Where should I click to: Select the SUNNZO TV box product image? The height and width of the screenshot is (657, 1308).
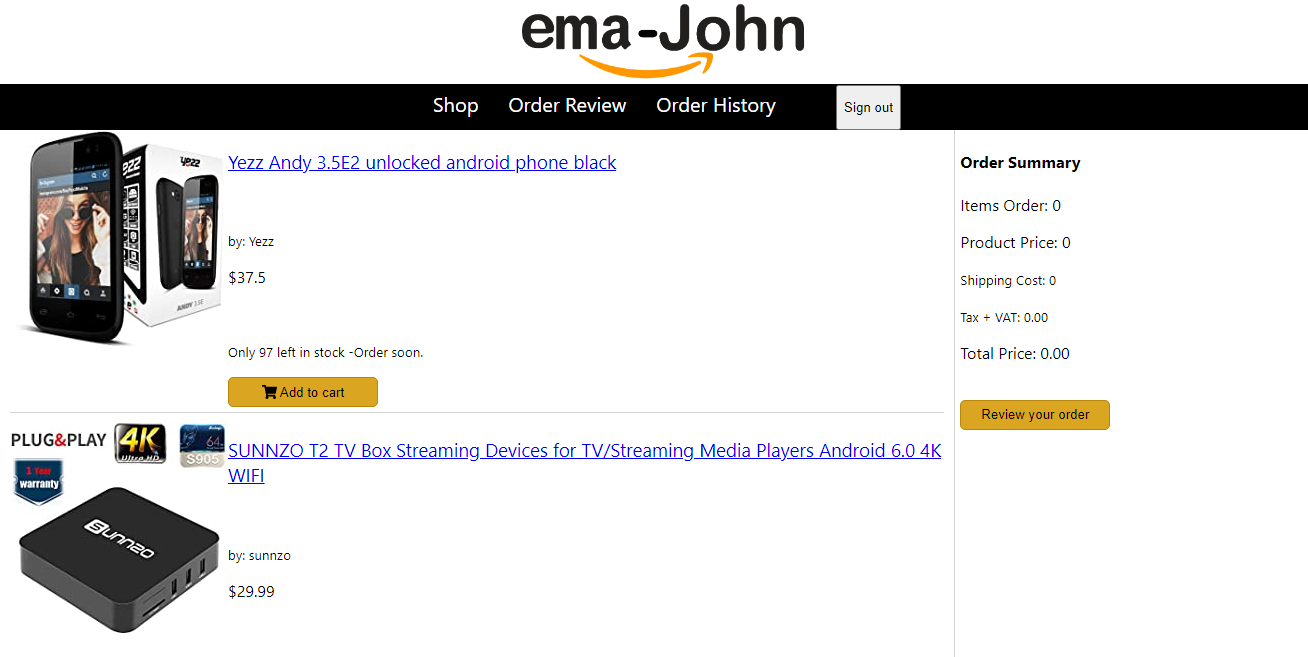pyautogui.click(x=118, y=526)
